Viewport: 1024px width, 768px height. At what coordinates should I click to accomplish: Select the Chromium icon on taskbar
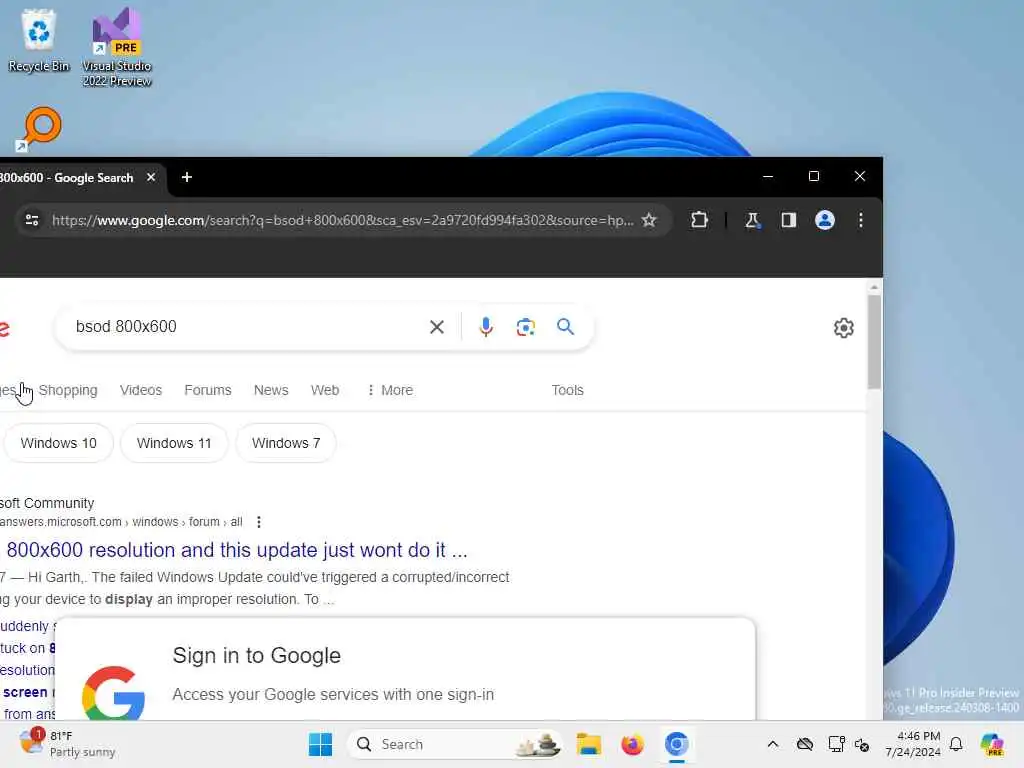coord(677,744)
